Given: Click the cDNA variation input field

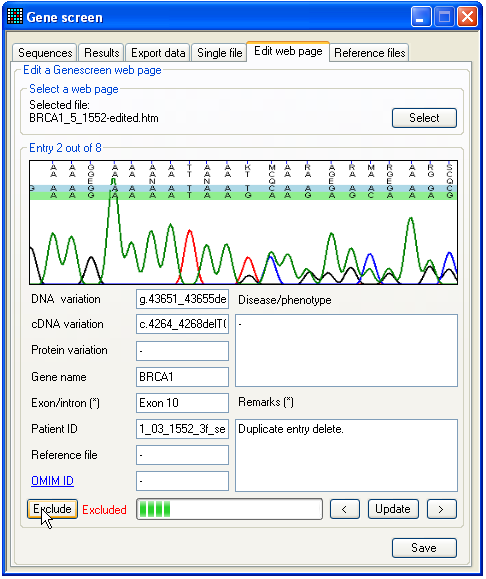Looking at the screenshot, I should [182, 324].
